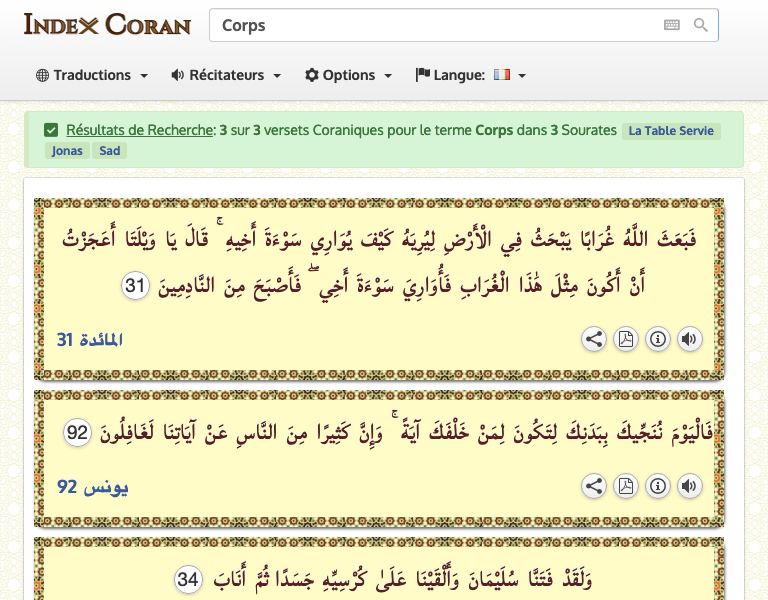The width and height of the screenshot is (768, 600).
Task: Listen to Yunus verse 92 audio
Action: (689, 487)
